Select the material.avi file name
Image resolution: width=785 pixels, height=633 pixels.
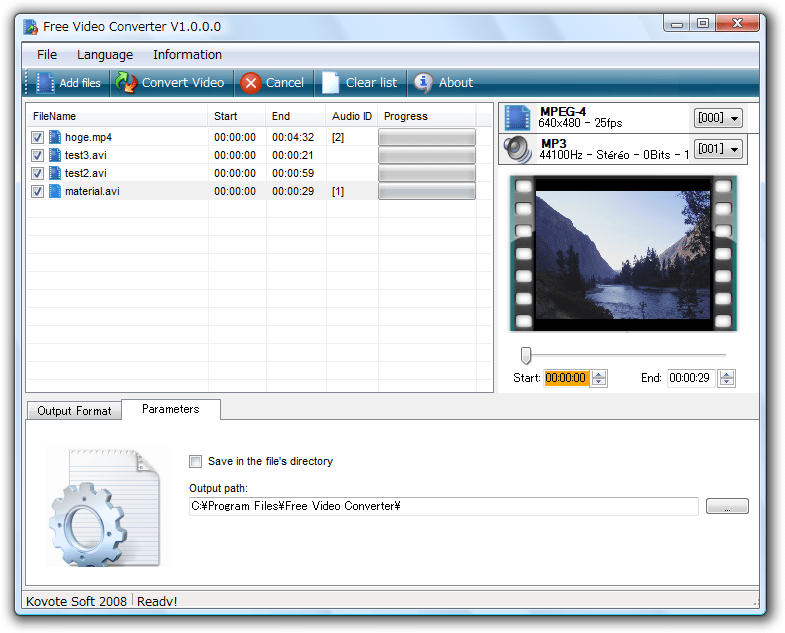click(92, 191)
